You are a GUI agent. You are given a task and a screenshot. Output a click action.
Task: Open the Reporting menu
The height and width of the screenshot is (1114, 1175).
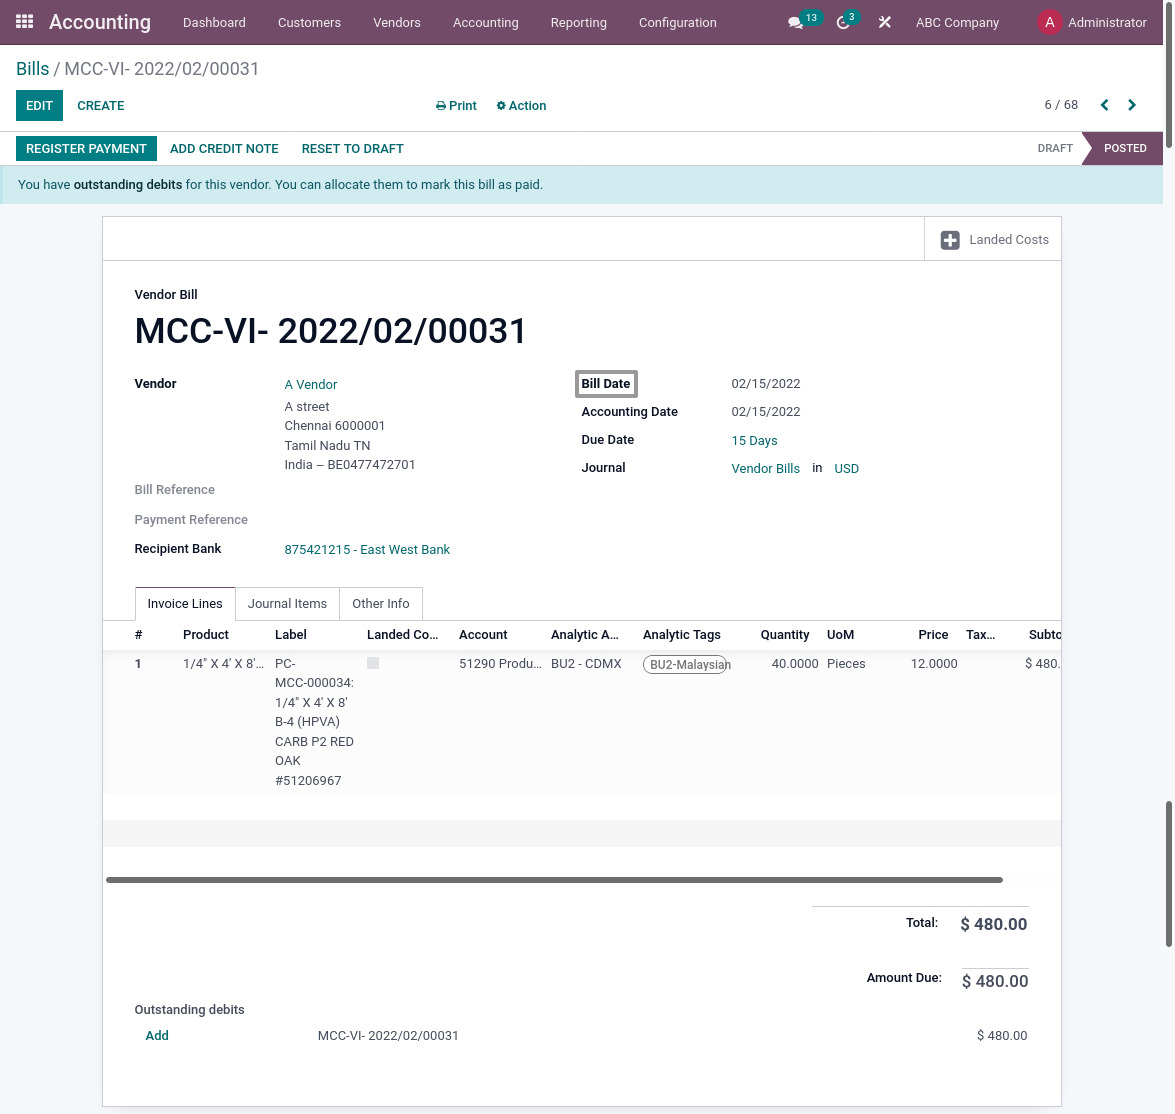(x=578, y=22)
